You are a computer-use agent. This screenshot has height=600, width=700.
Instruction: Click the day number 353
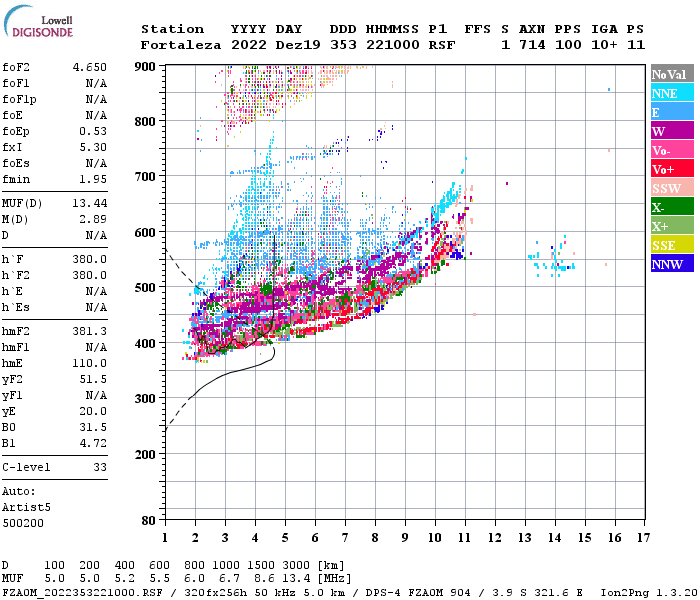[x=343, y=45]
